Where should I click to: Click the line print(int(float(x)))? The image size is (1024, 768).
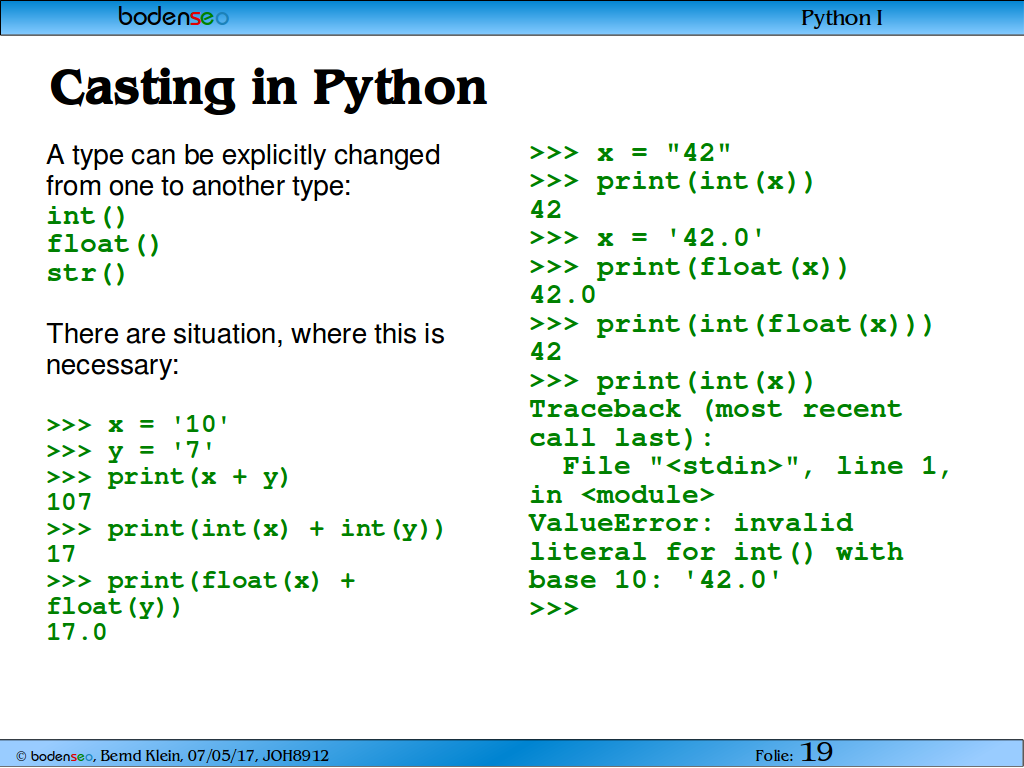(731, 325)
